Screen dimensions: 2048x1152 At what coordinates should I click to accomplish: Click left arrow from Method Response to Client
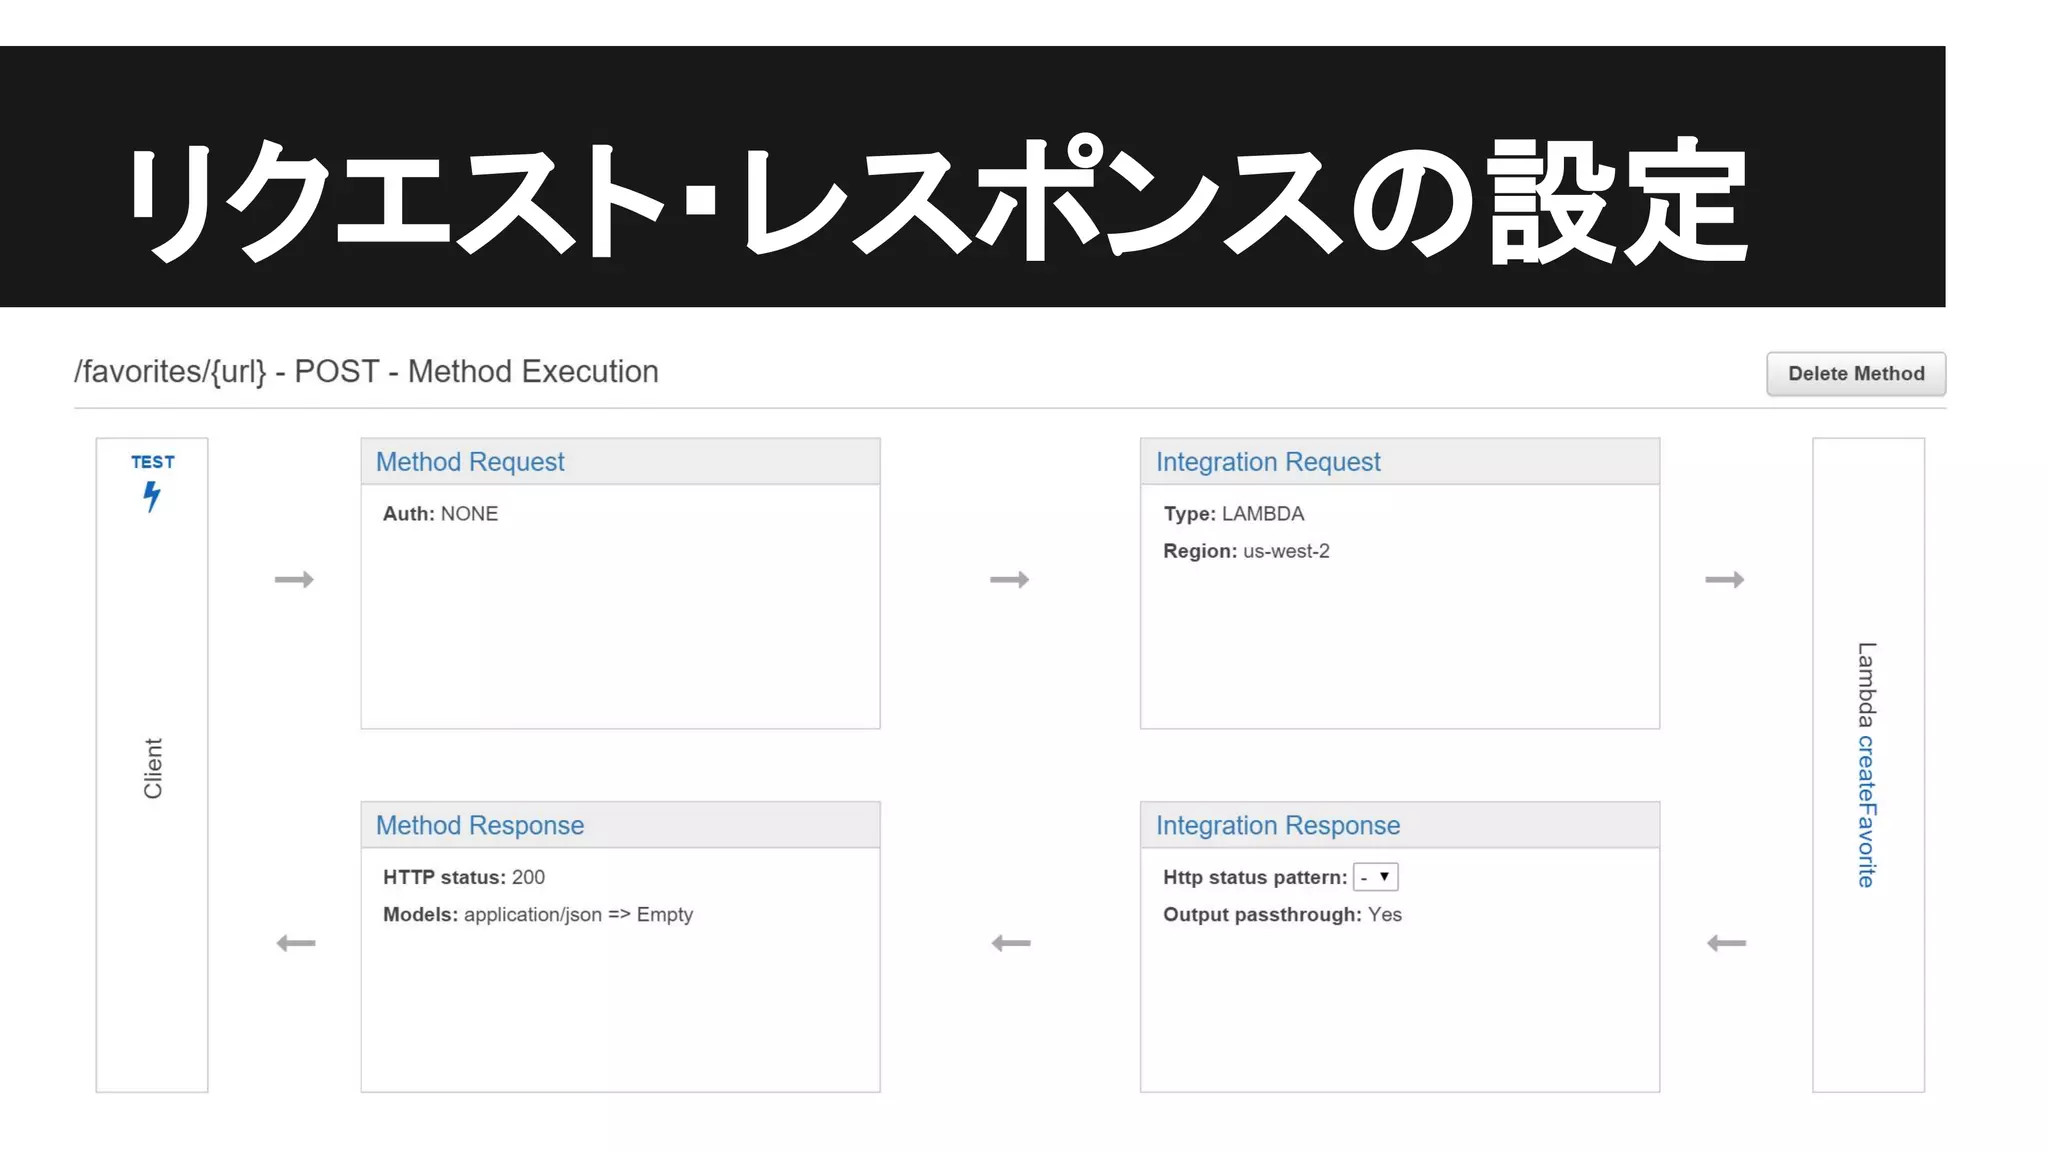click(296, 943)
